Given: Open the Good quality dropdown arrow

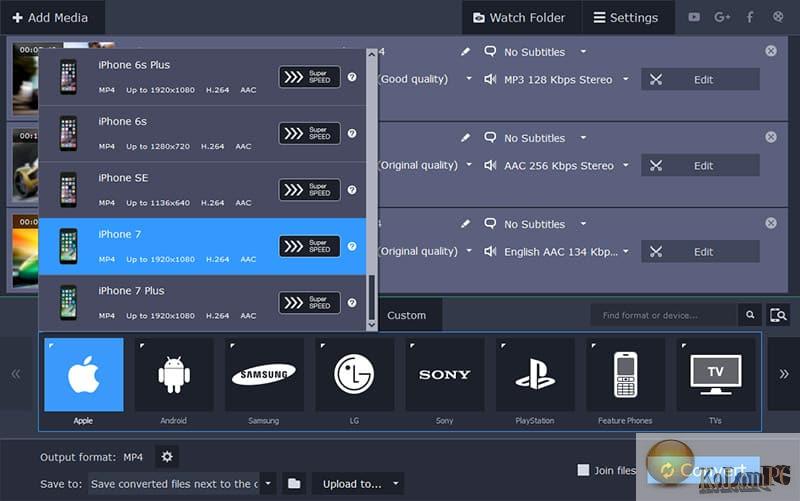Looking at the screenshot, I should click(469, 79).
